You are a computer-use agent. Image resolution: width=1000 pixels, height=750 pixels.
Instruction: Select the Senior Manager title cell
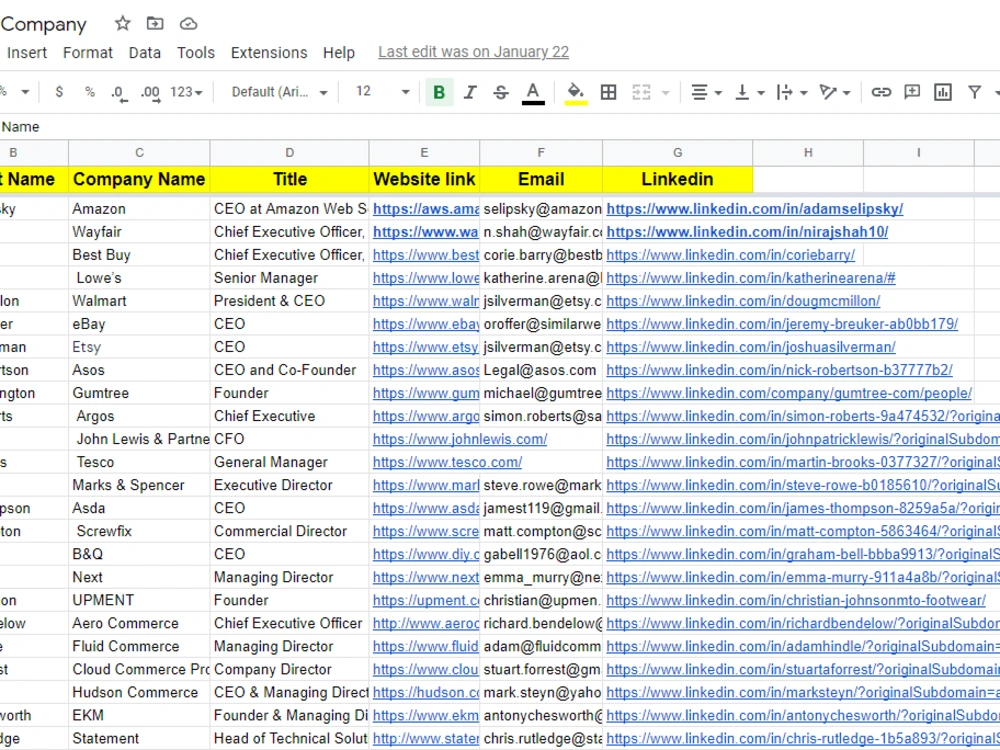[290, 277]
